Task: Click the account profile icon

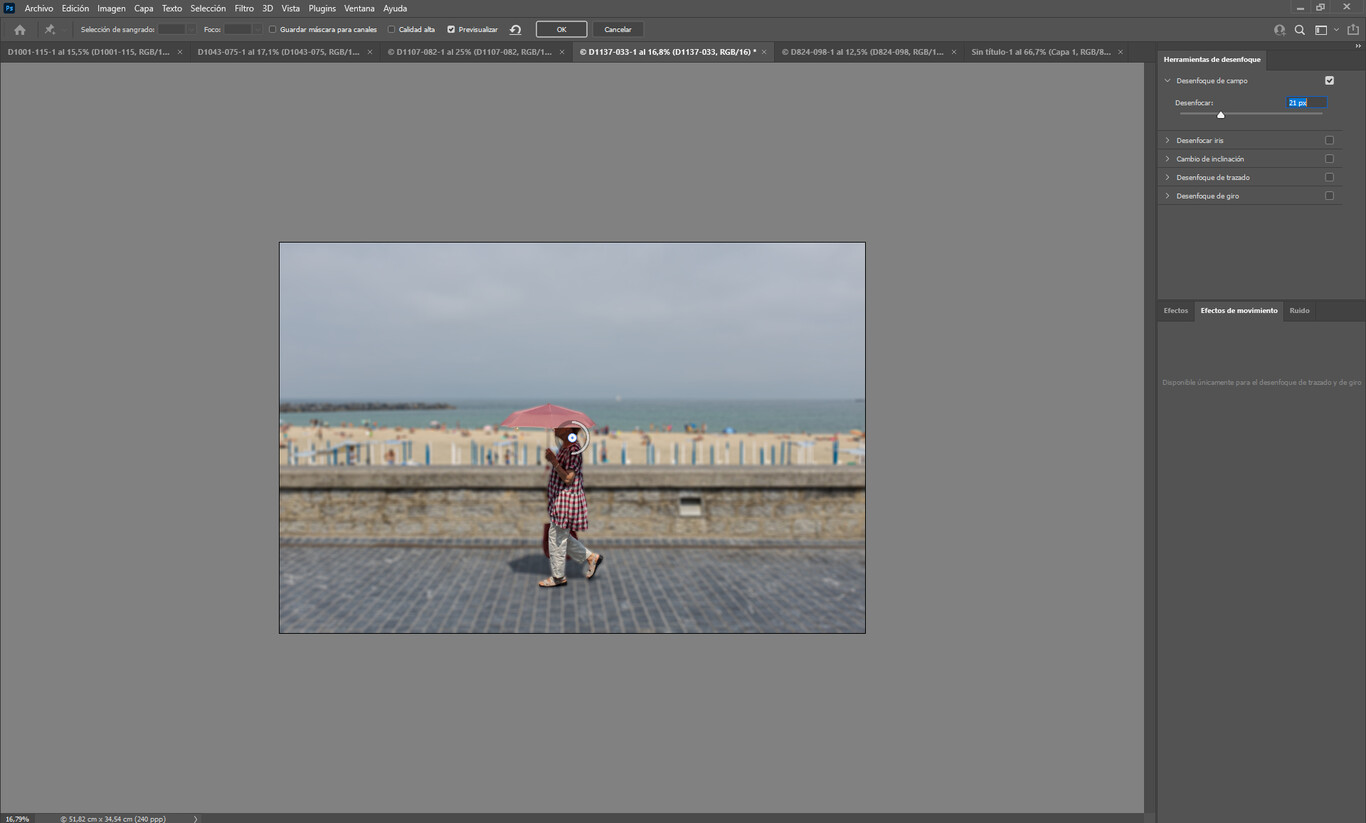Action: 1279,29
